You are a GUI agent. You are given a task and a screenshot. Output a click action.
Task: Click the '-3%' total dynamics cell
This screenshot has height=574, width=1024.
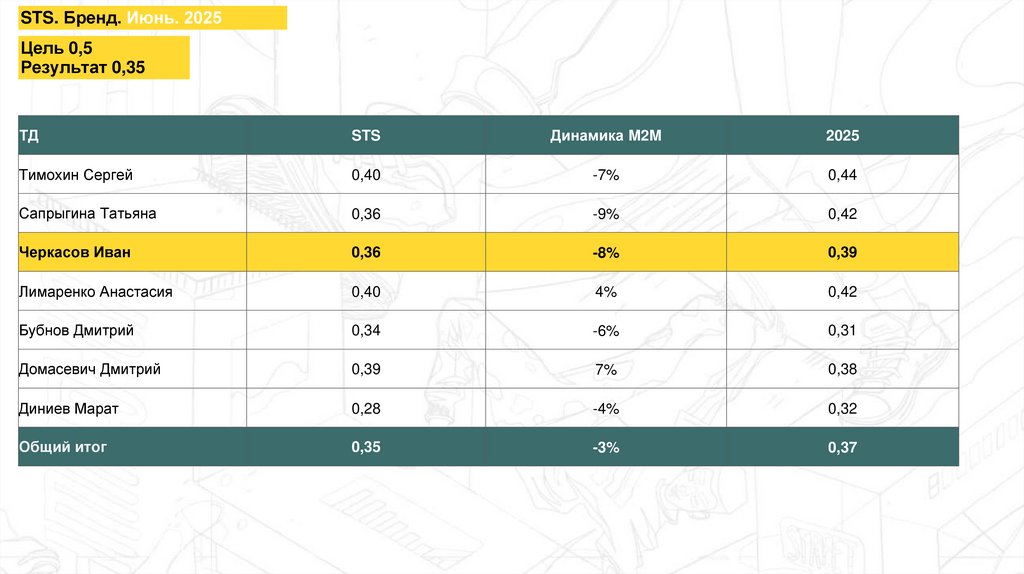click(x=605, y=448)
